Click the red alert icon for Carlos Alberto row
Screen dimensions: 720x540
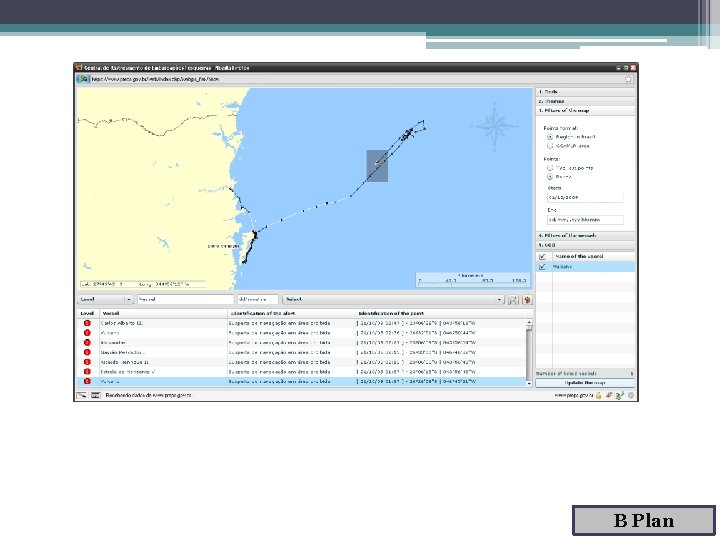87,323
